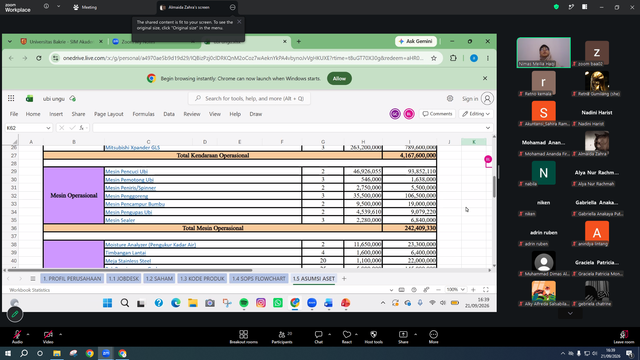Open Host tools in Zoom toolbar

pyautogui.click(x=373, y=337)
